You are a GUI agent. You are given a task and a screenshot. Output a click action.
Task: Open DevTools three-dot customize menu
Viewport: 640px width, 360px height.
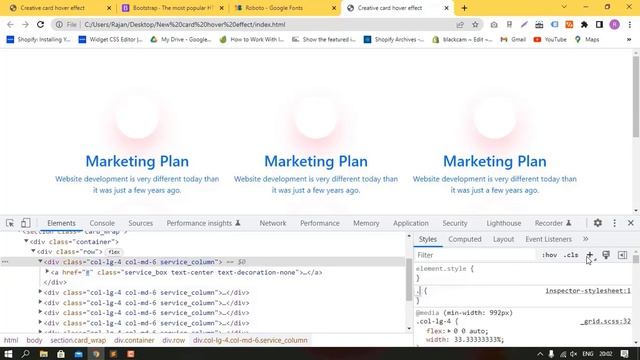(x=614, y=223)
